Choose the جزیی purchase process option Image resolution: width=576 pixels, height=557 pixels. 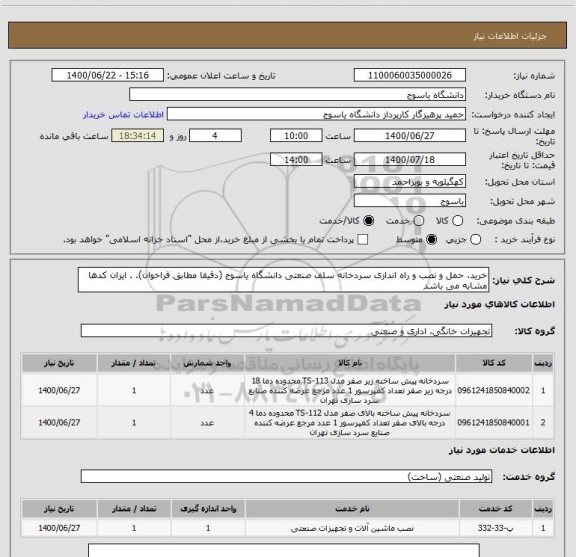point(475,240)
